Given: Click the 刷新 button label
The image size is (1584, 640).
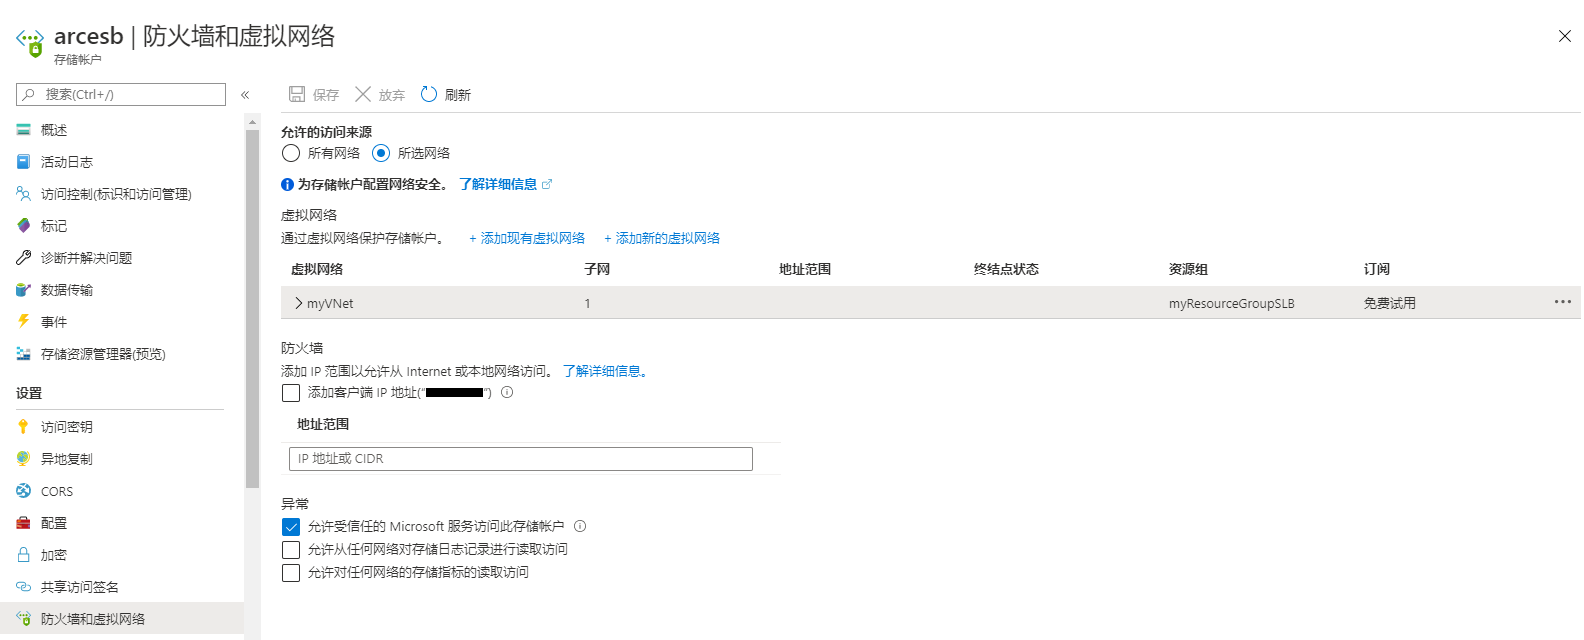Looking at the screenshot, I should (458, 95).
